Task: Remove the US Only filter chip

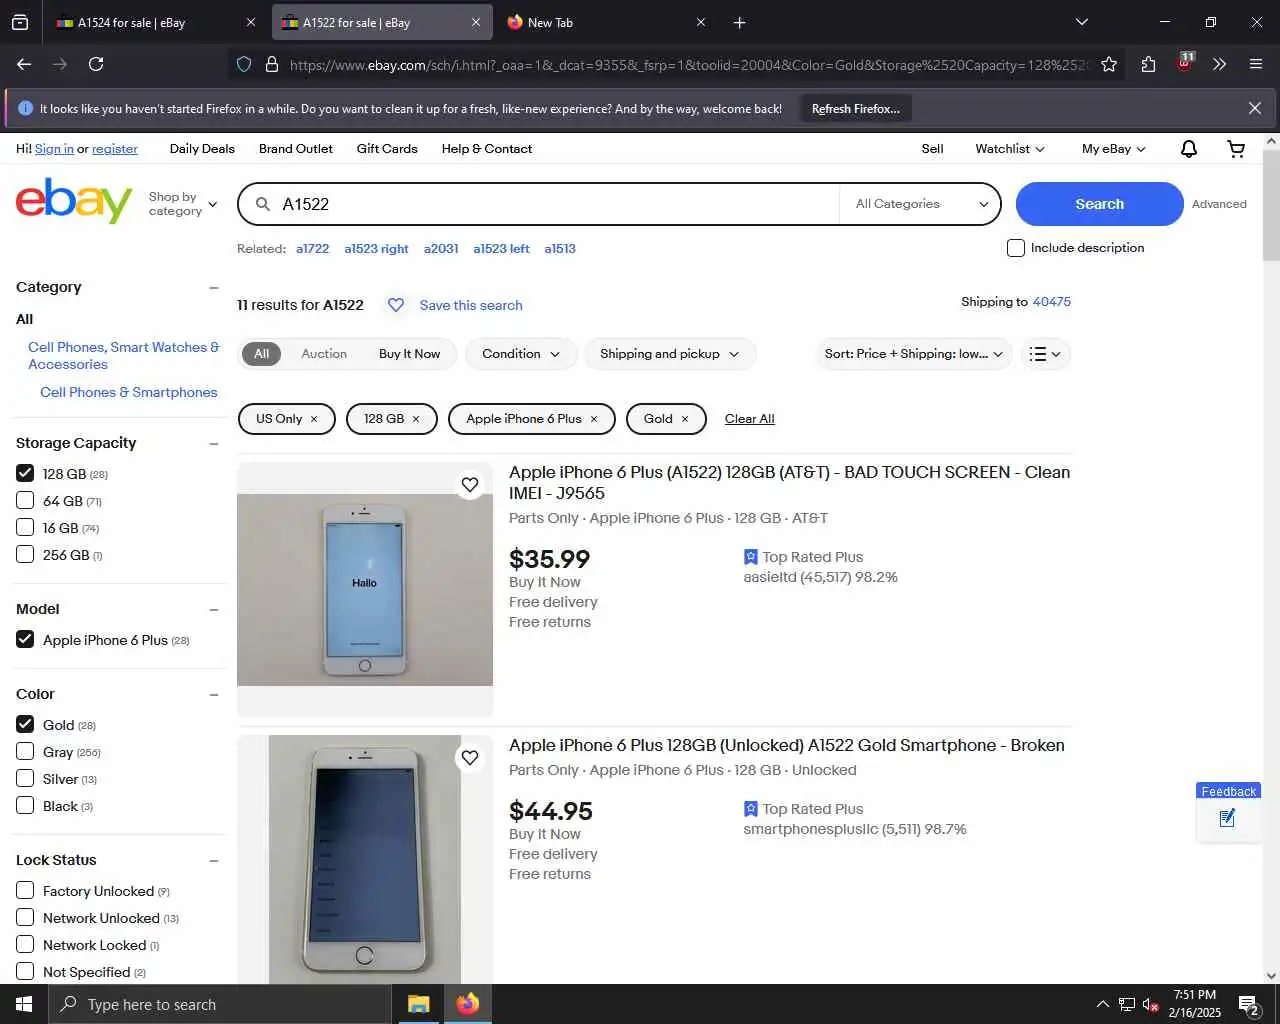Action: coord(314,419)
